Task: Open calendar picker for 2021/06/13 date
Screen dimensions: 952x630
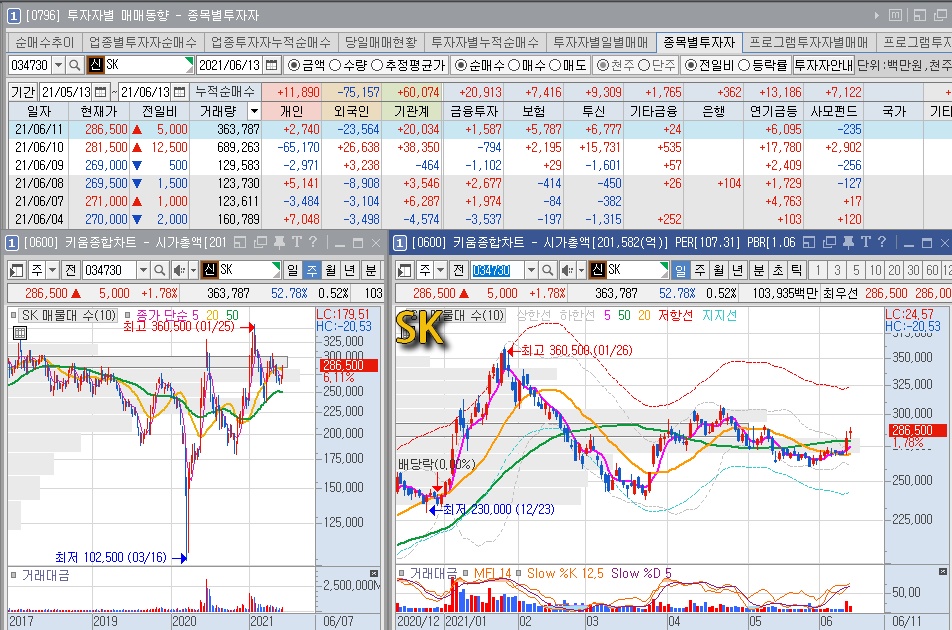Action: tap(271, 65)
